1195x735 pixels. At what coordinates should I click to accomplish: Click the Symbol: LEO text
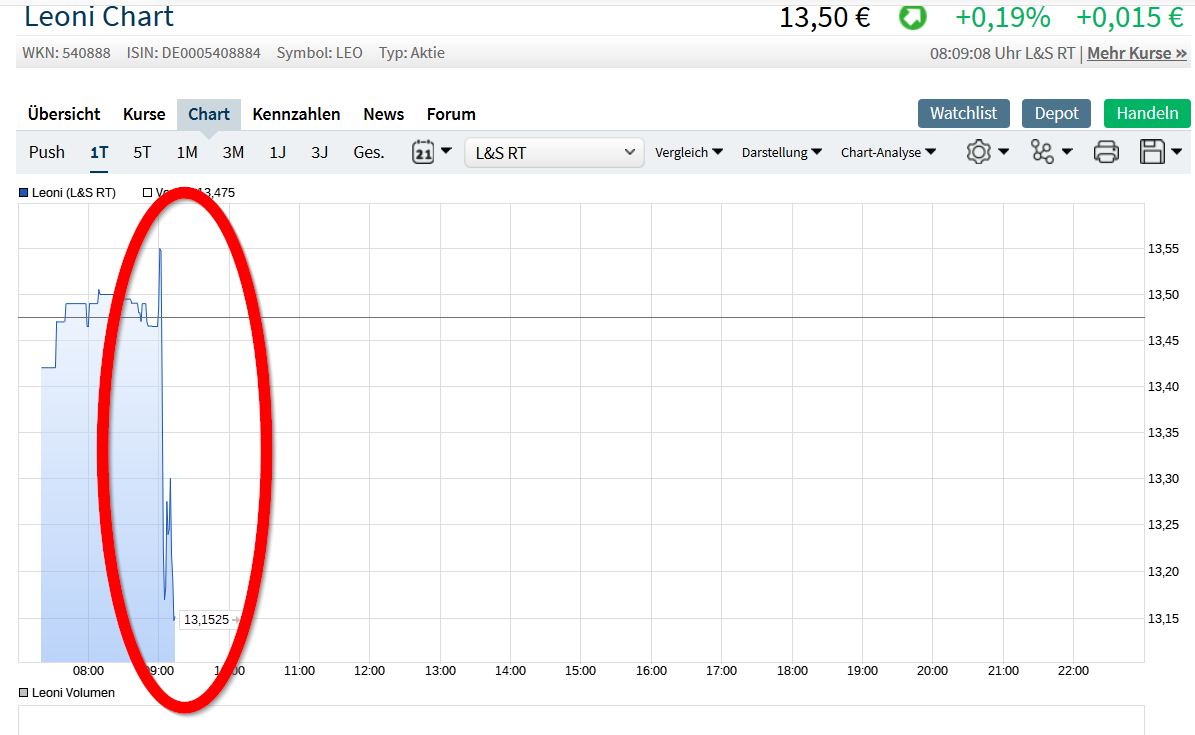(x=319, y=53)
